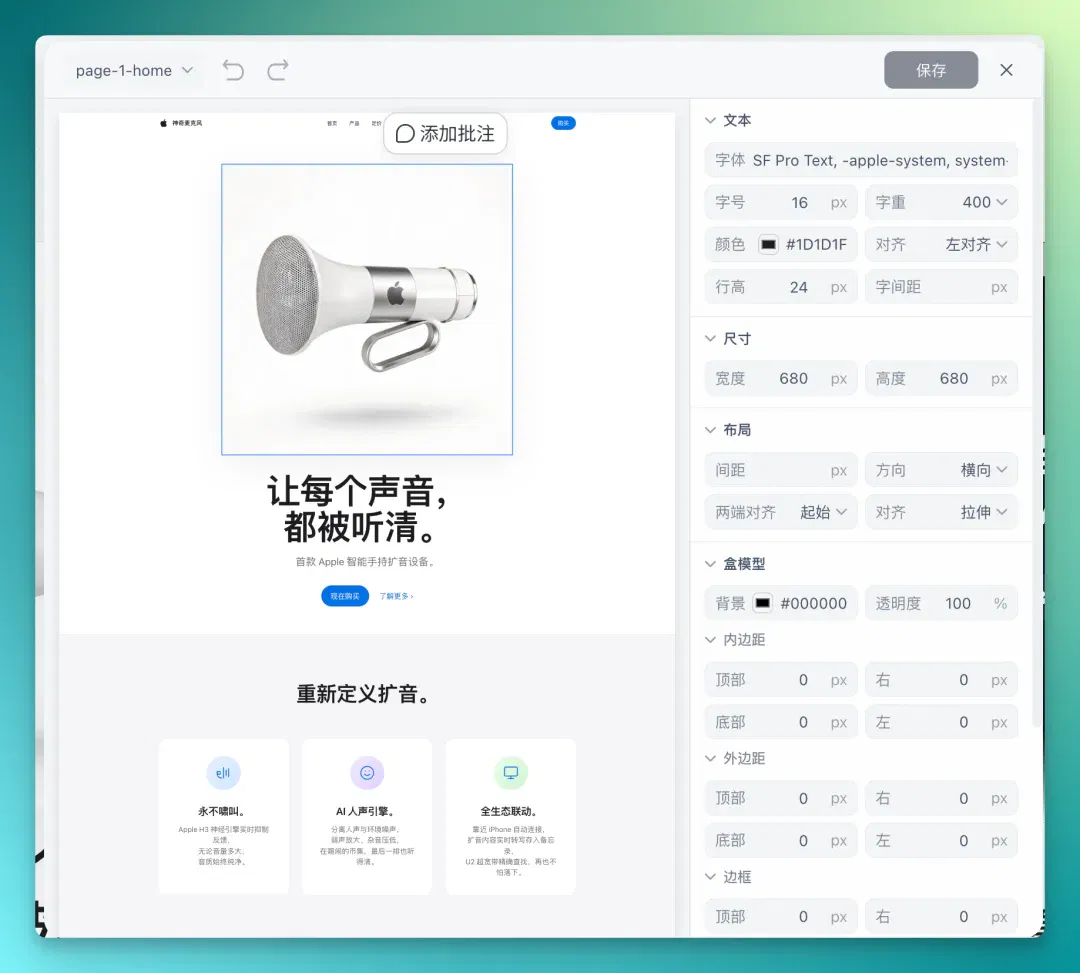Edit the 透明度 100 % field

click(941, 603)
